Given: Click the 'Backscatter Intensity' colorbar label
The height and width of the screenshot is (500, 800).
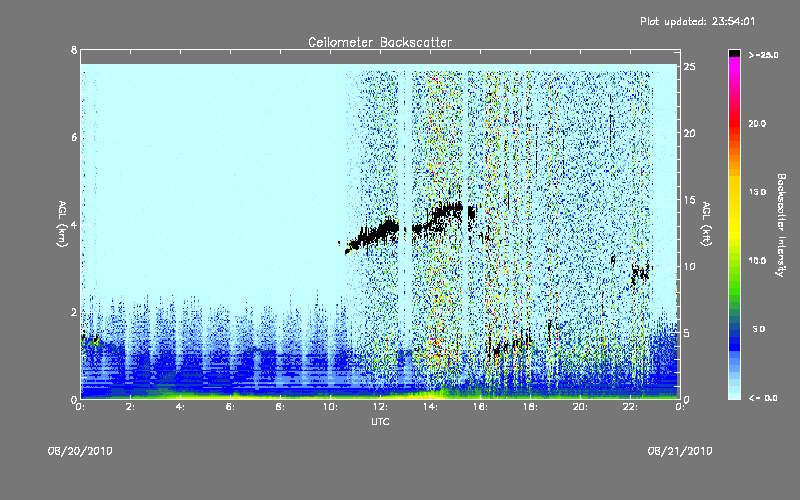Looking at the screenshot, I should point(781,225).
